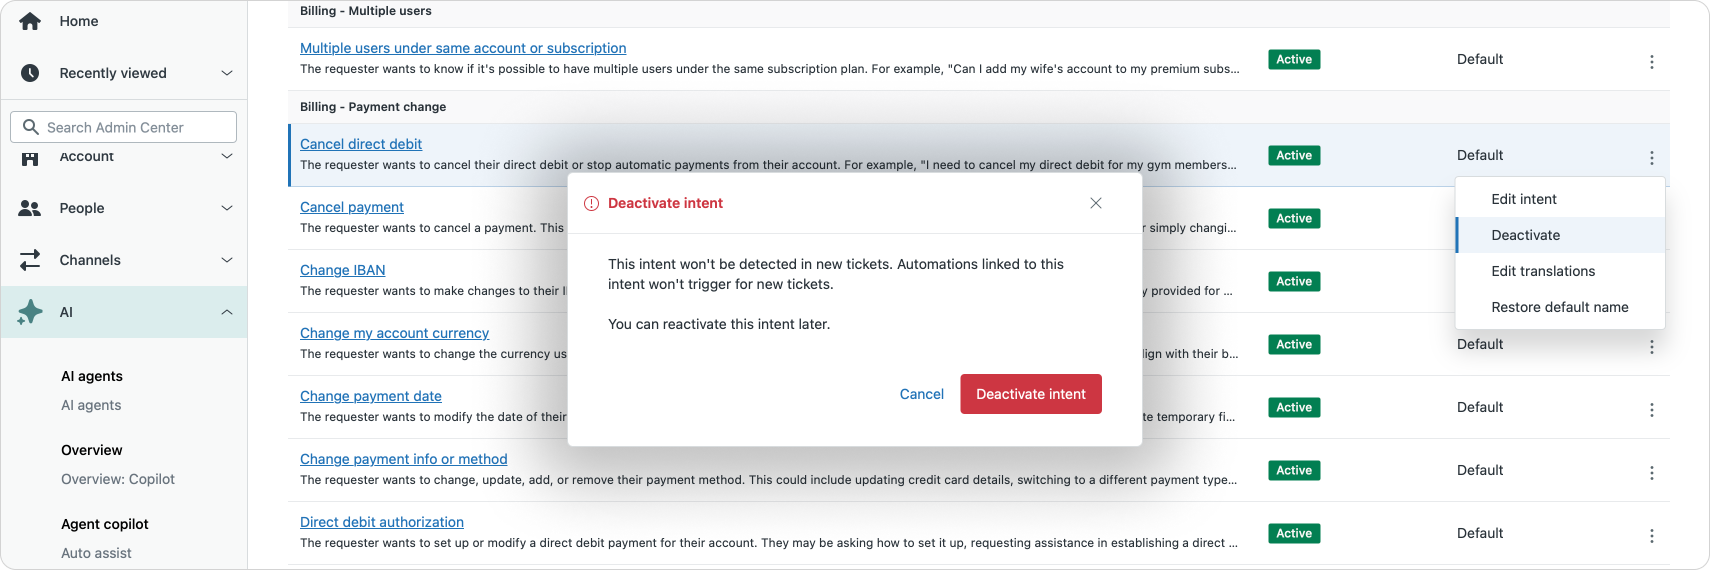Click the Home house icon
The image size is (1710, 570).
[30, 21]
